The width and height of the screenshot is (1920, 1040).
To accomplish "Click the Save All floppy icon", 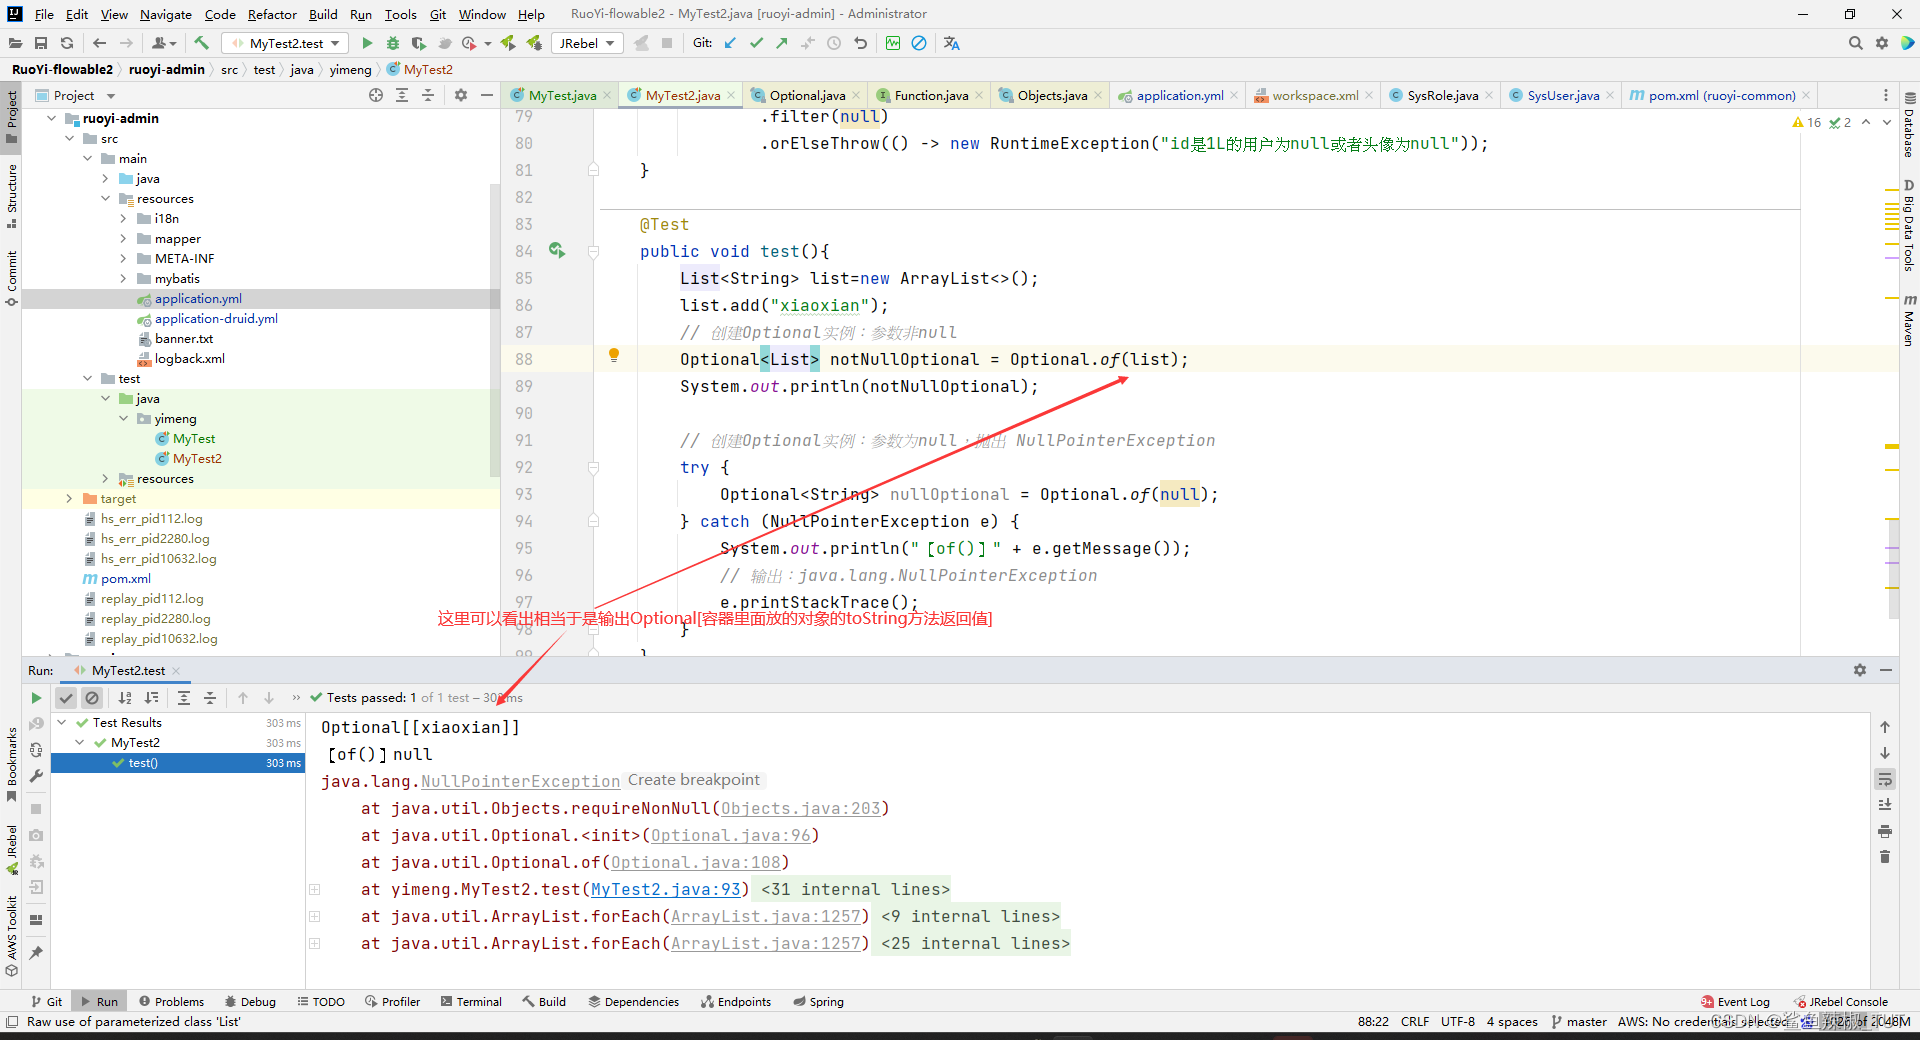I will (x=41, y=43).
